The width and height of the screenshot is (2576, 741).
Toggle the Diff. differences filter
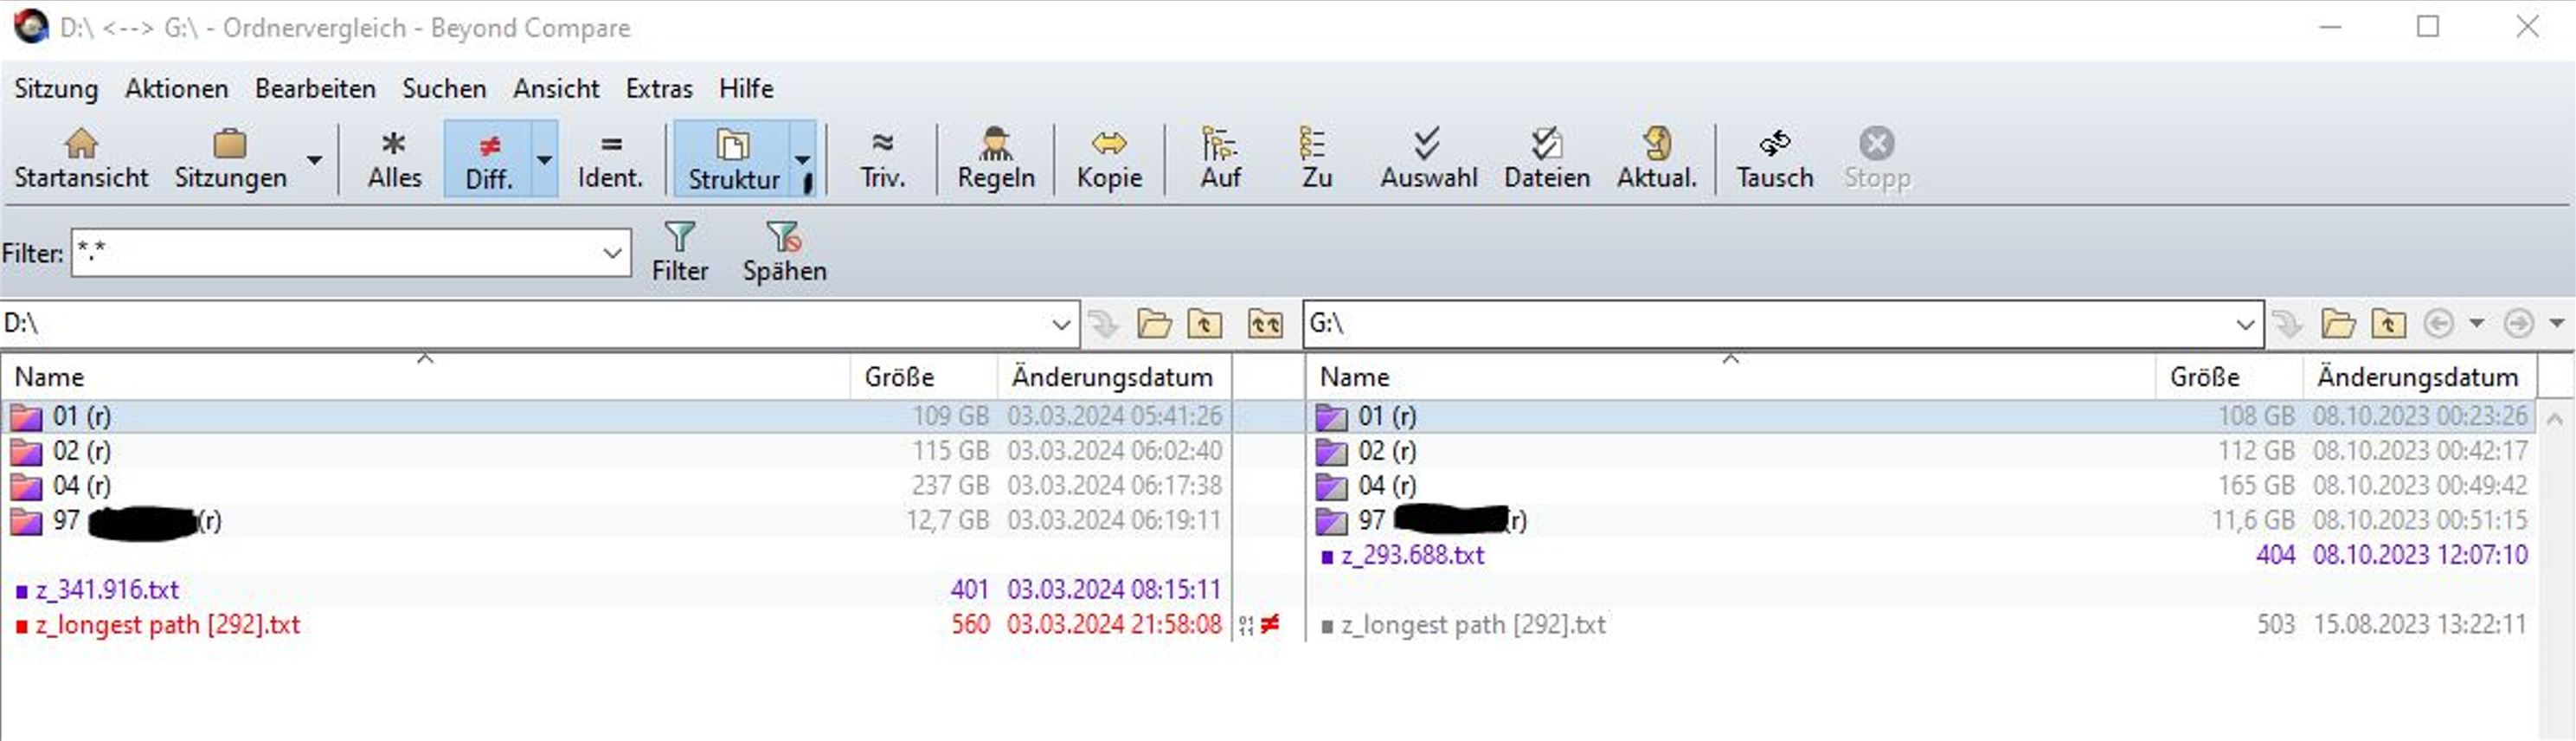coord(489,158)
